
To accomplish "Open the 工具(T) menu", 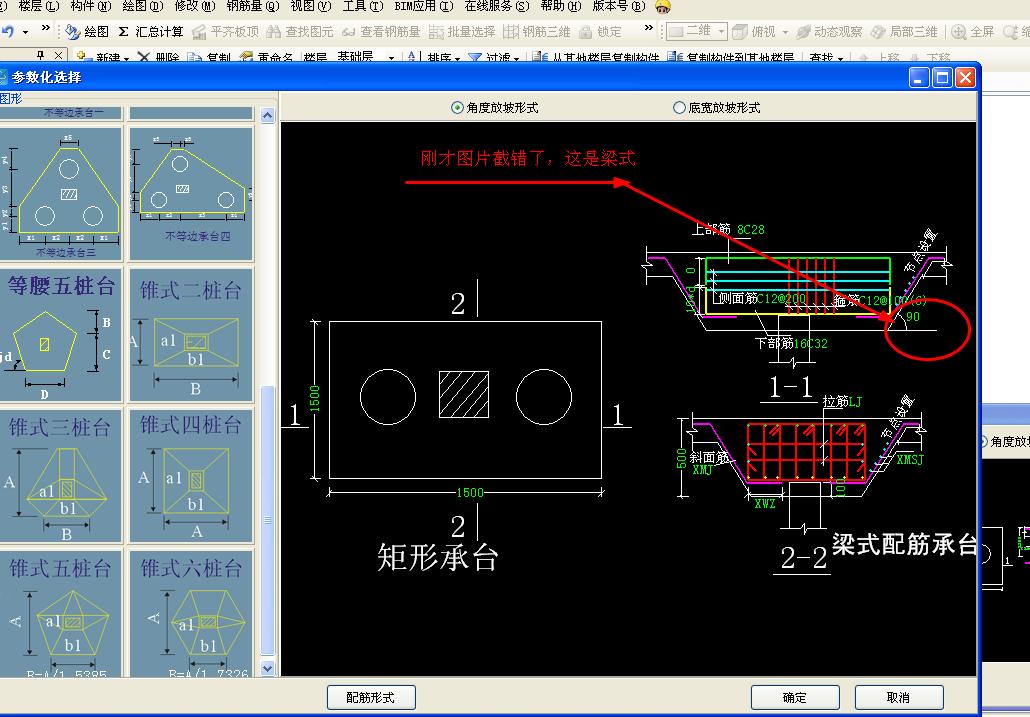I will click(x=363, y=6).
